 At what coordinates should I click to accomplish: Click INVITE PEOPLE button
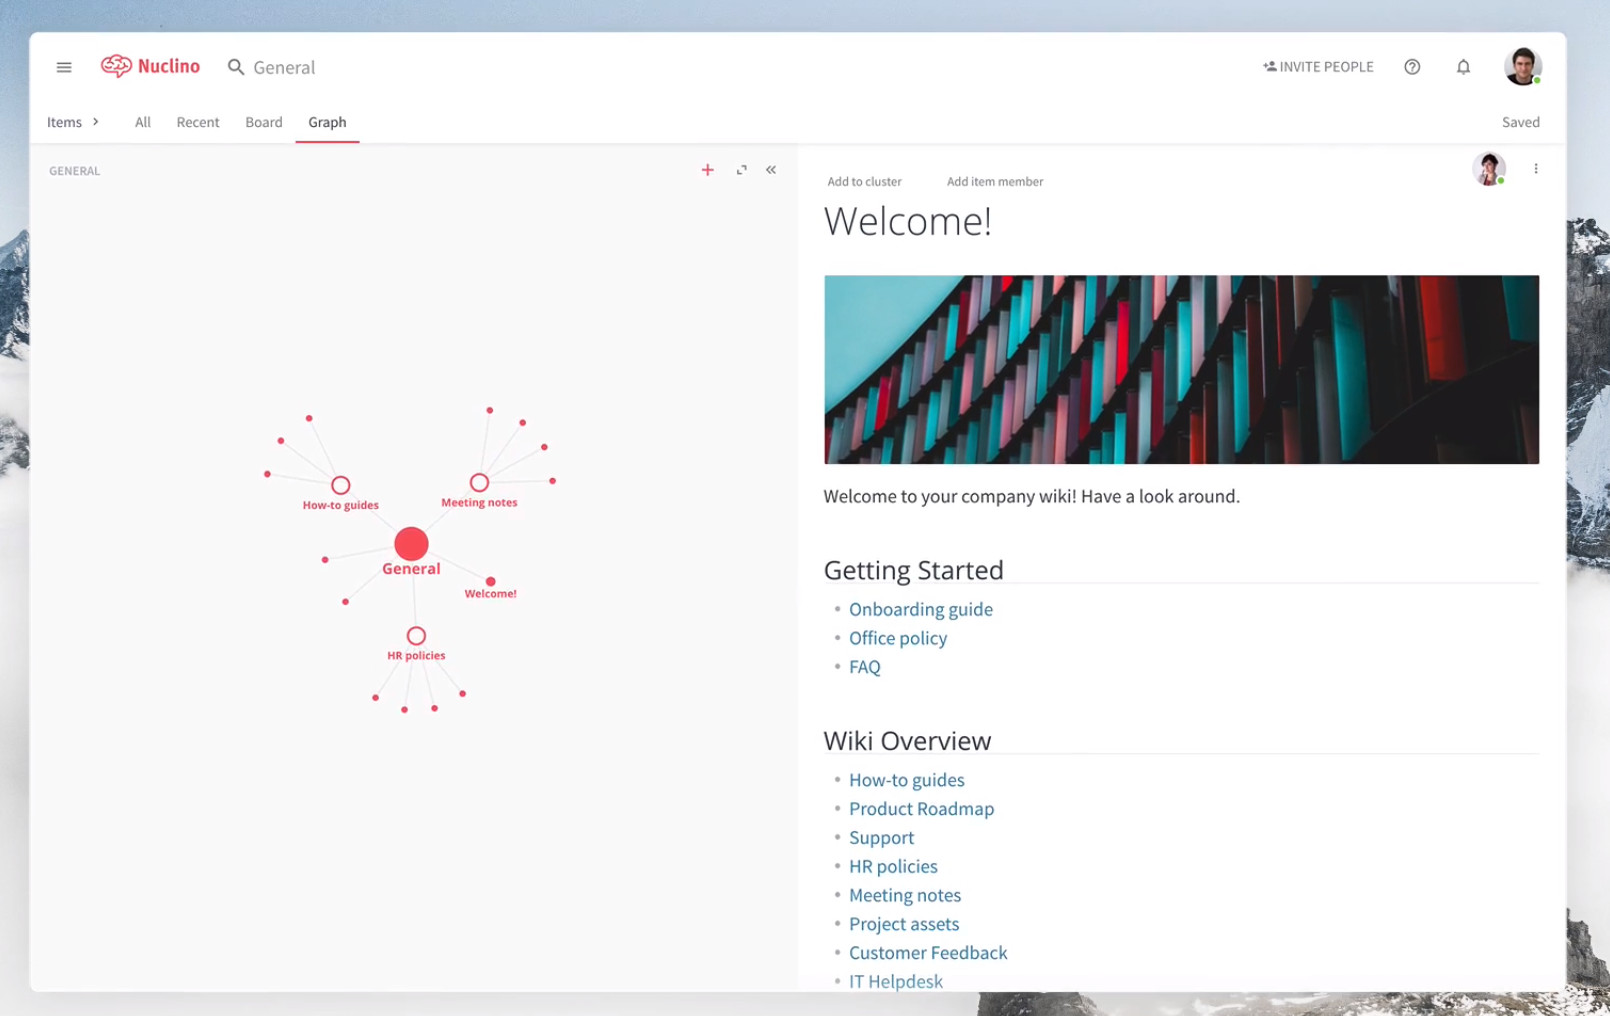[1318, 67]
